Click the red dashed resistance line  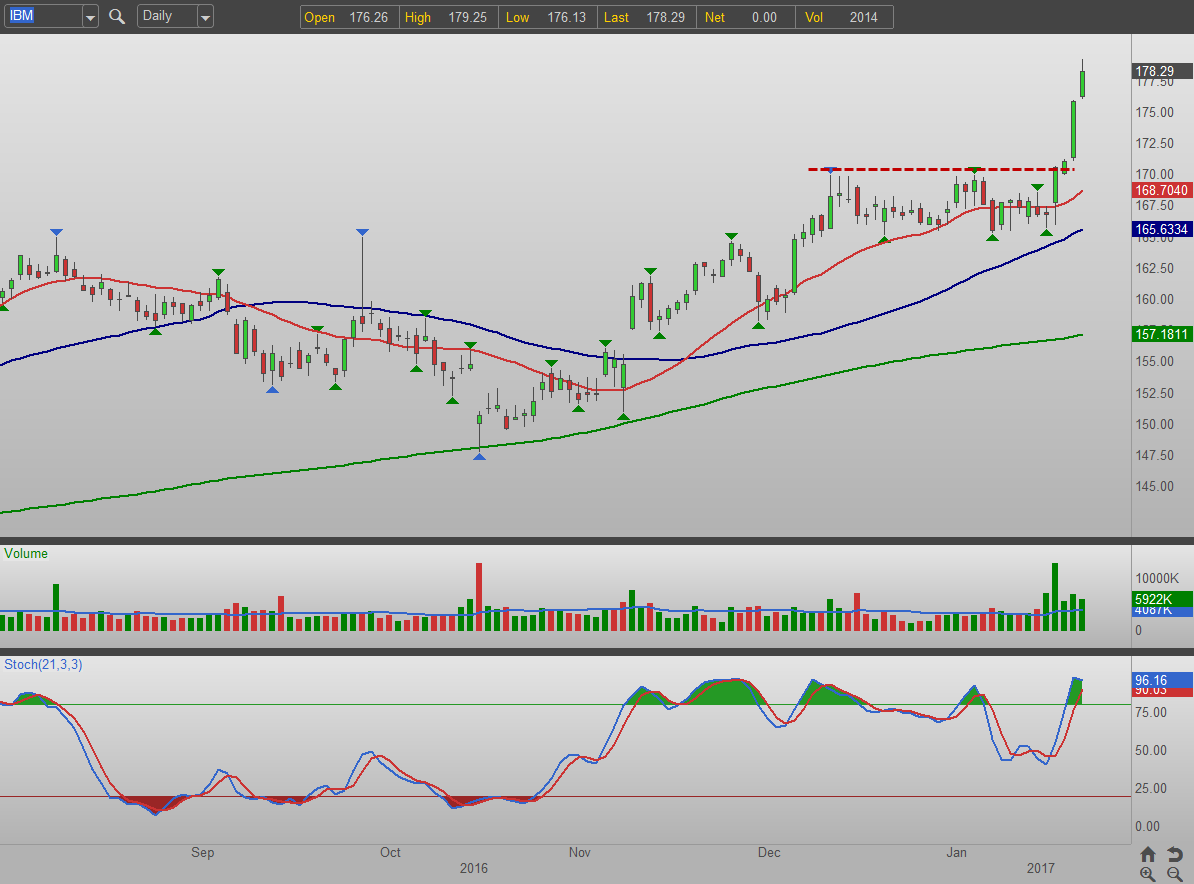(900, 169)
